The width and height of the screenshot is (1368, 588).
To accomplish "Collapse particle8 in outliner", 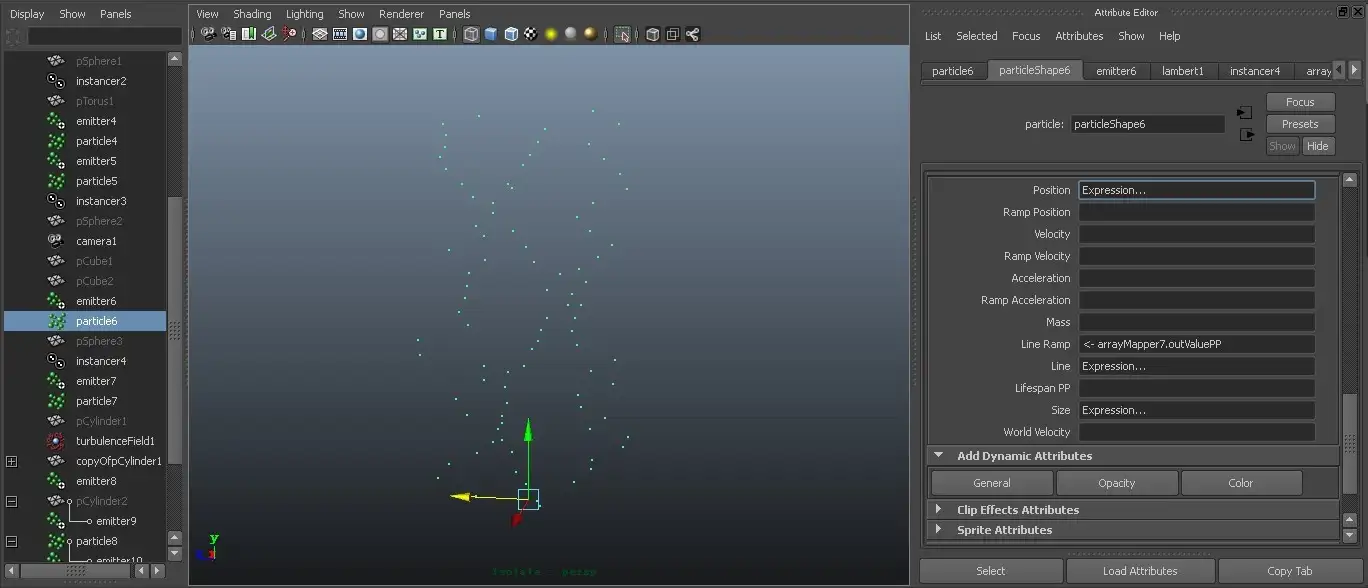I will coord(12,541).
